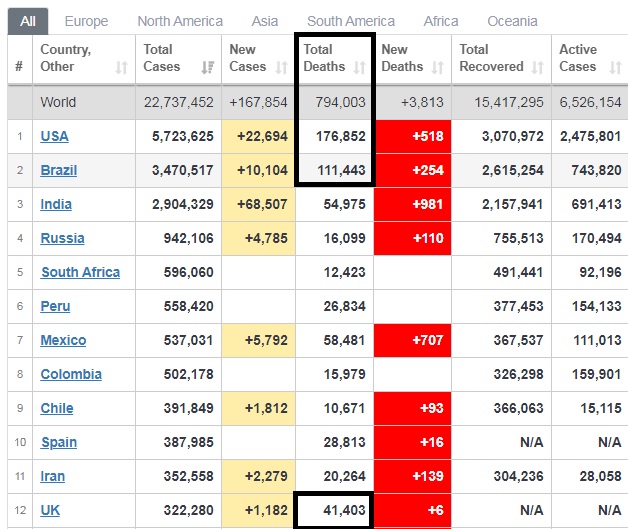Screen dimensions: 628x529
Task: Switch to the Africa tab
Action: click(441, 21)
